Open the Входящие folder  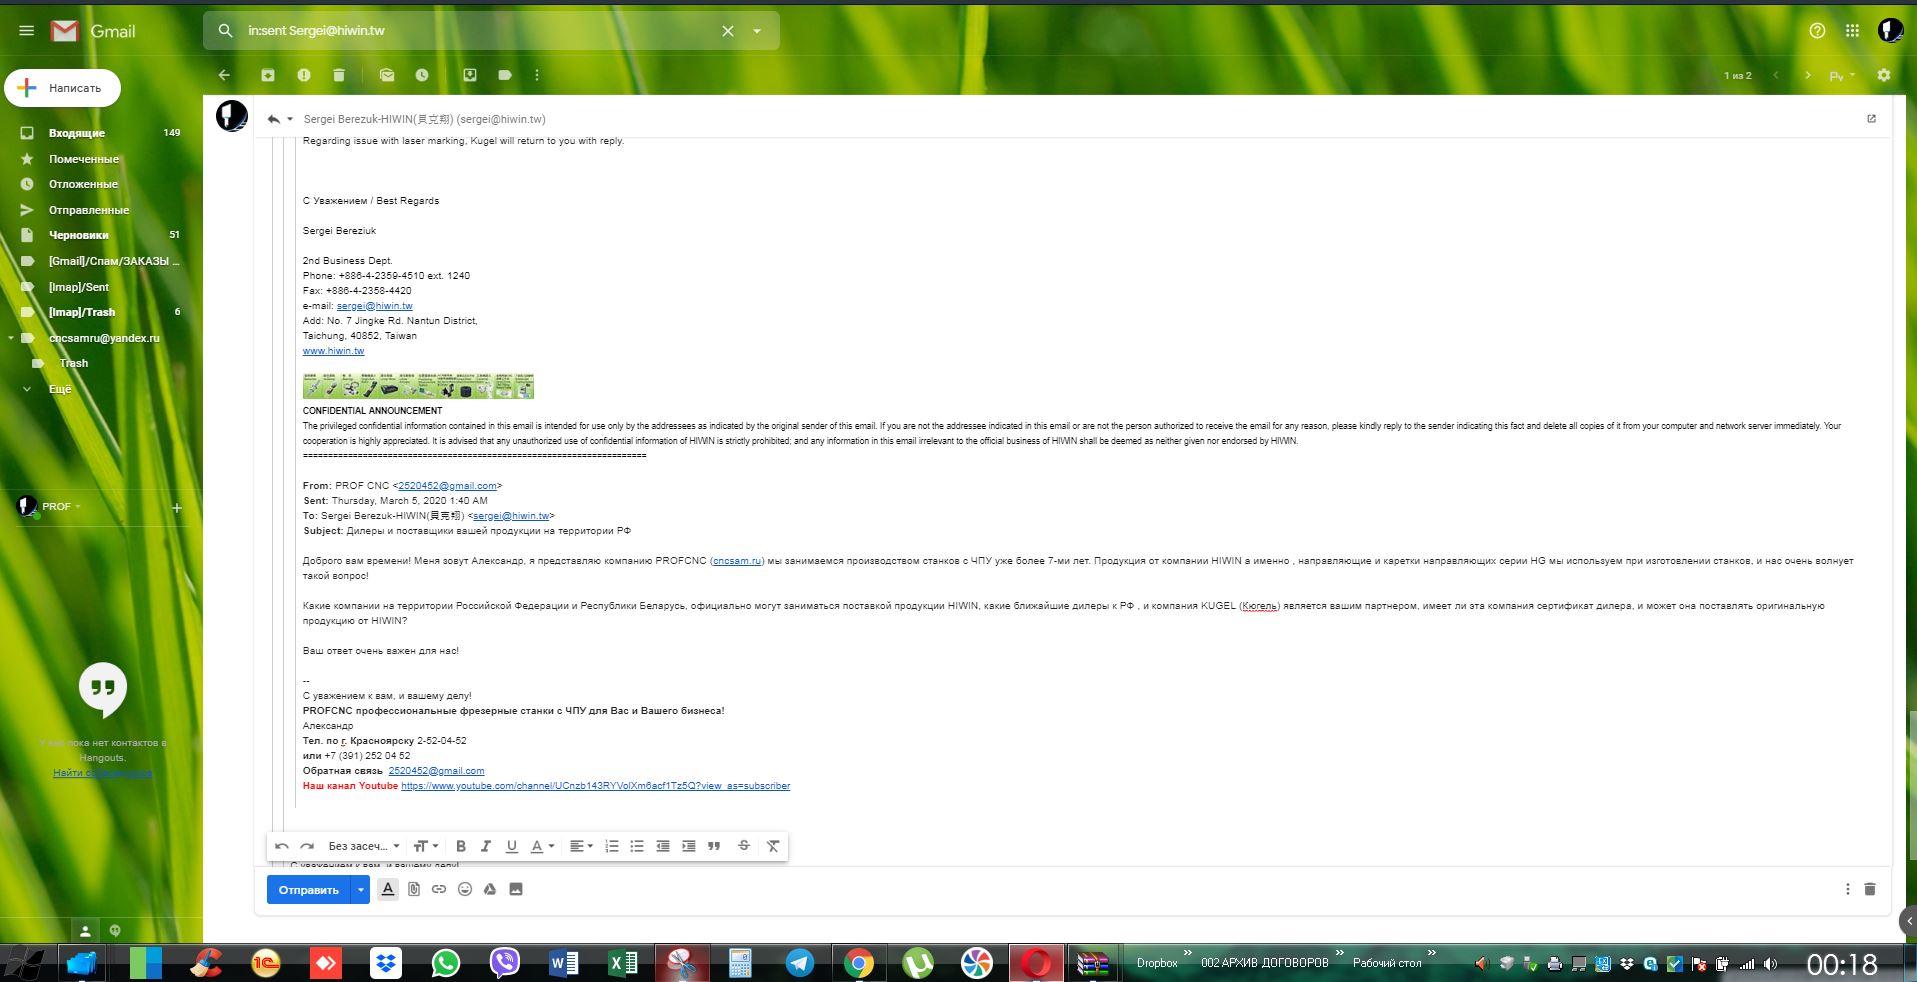pos(77,133)
